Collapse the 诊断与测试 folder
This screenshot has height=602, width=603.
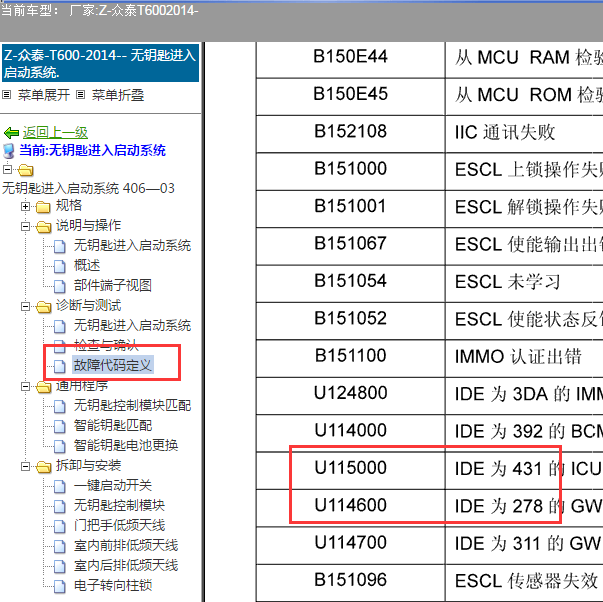coord(25,306)
